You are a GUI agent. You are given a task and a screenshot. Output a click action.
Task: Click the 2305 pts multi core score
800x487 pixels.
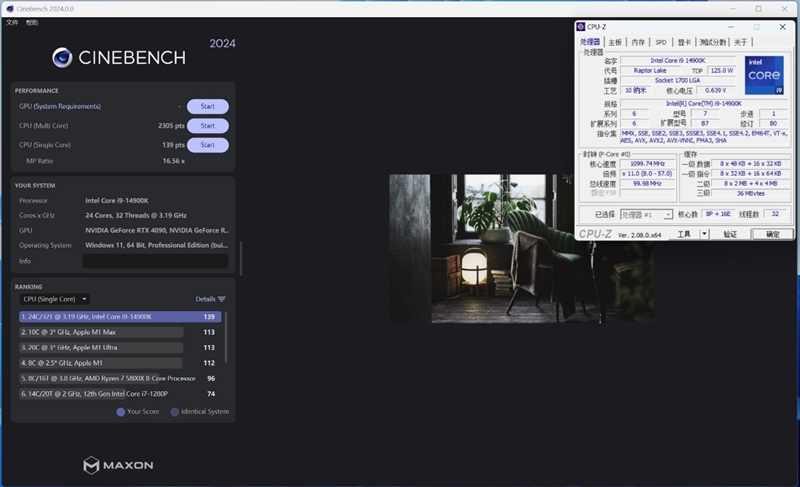point(171,126)
